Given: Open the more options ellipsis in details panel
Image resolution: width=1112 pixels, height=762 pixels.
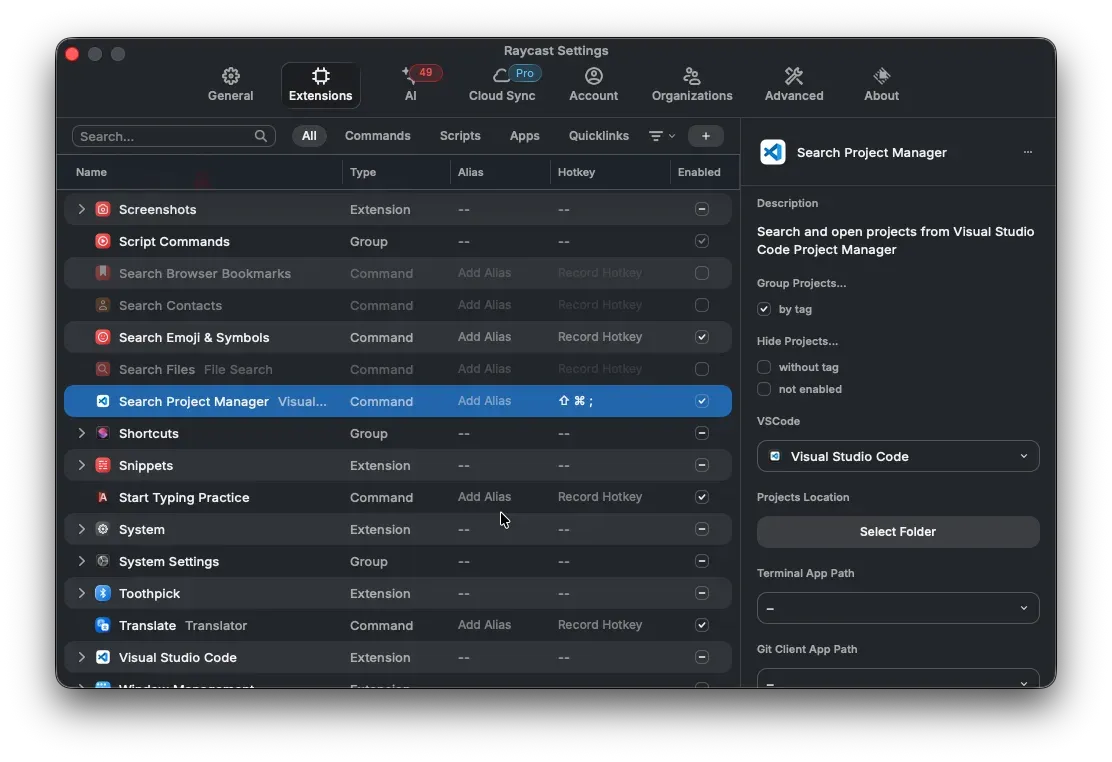Looking at the screenshot, I should [1028, 152].
